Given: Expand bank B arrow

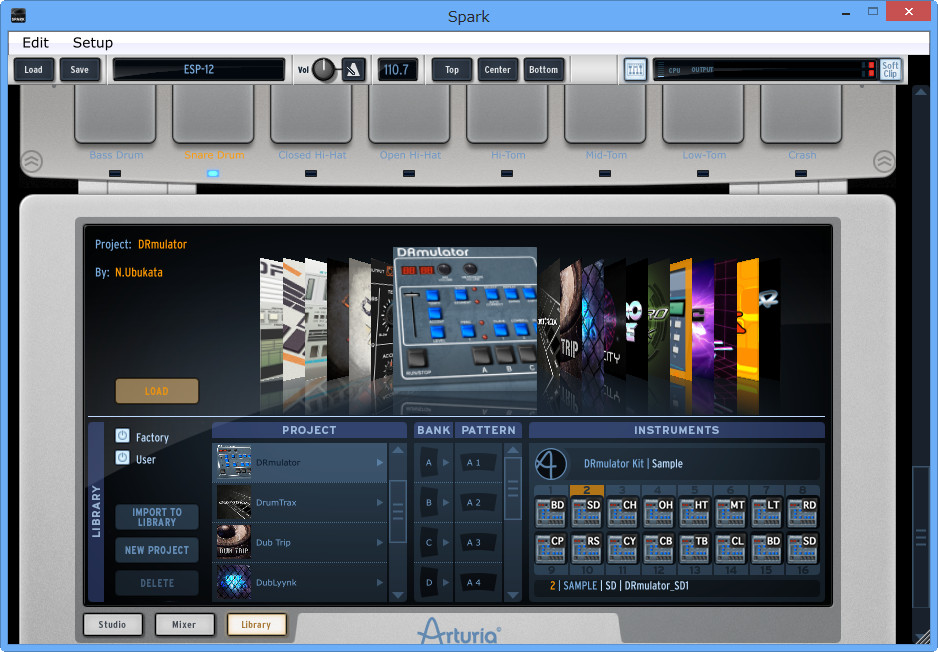Looking at the screenshot, I should pyautogui.click(x=446, y=502).
